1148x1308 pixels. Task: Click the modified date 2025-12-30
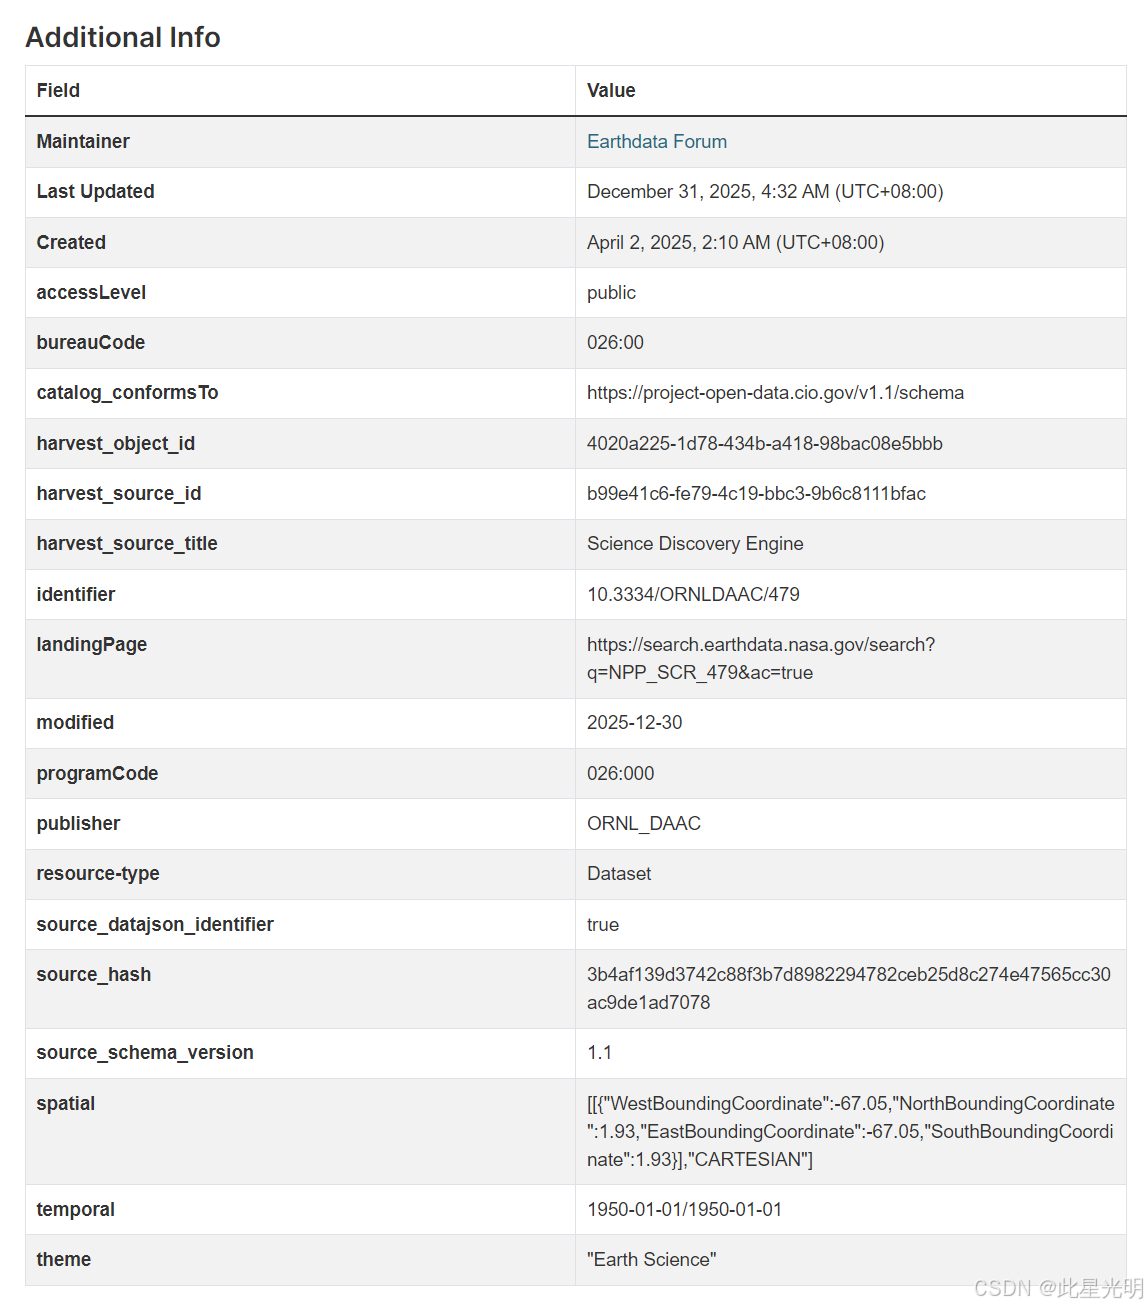tap(634, 723)
